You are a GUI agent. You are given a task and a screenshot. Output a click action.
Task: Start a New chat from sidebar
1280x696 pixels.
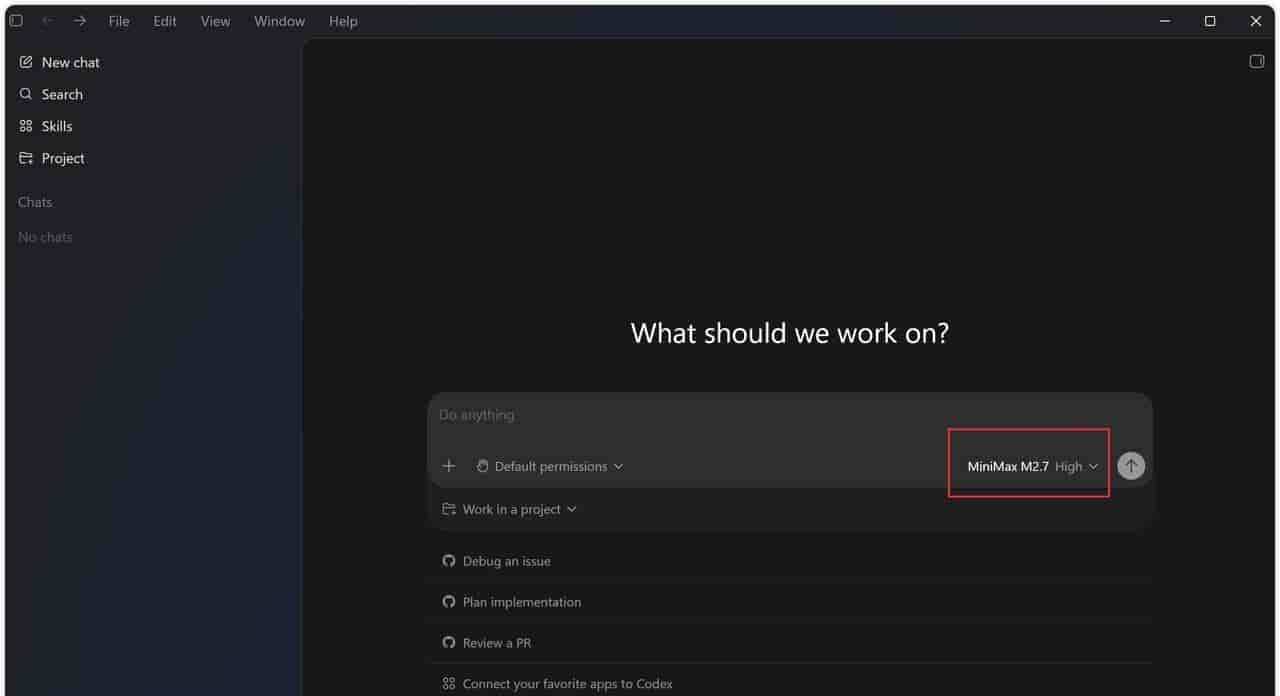[60, 62]
